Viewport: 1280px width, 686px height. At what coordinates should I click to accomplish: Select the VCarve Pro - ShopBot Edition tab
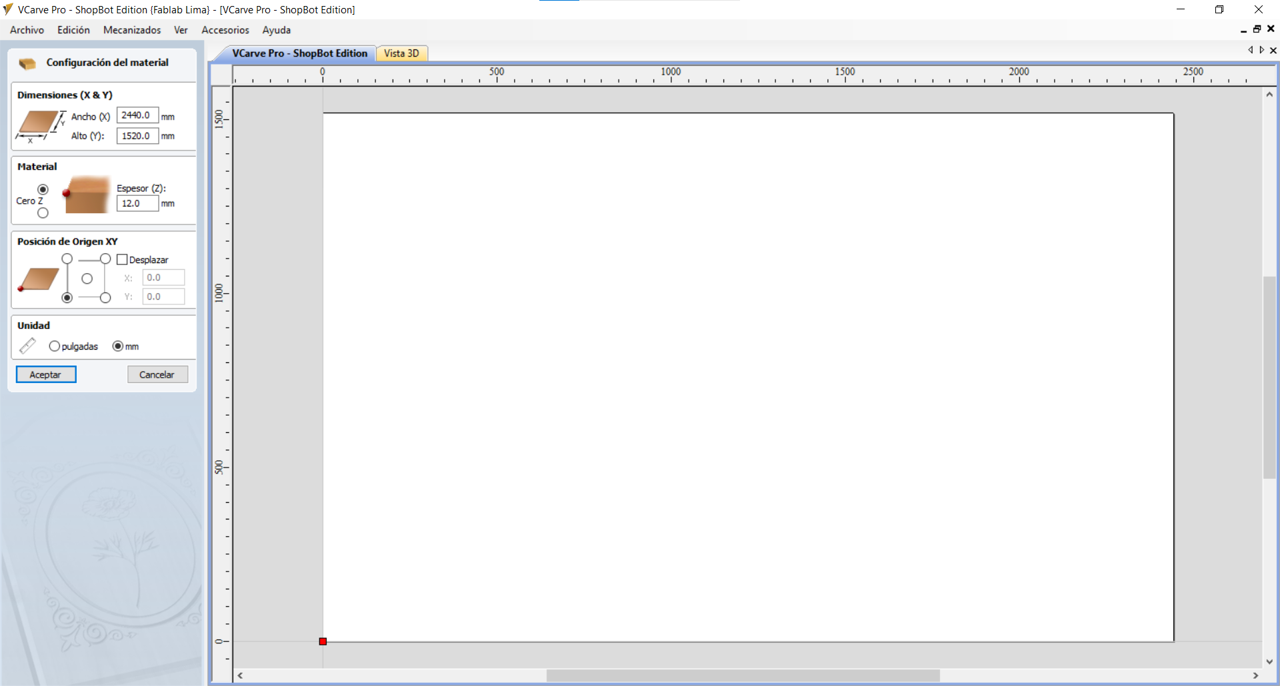(x=299, y=53)
